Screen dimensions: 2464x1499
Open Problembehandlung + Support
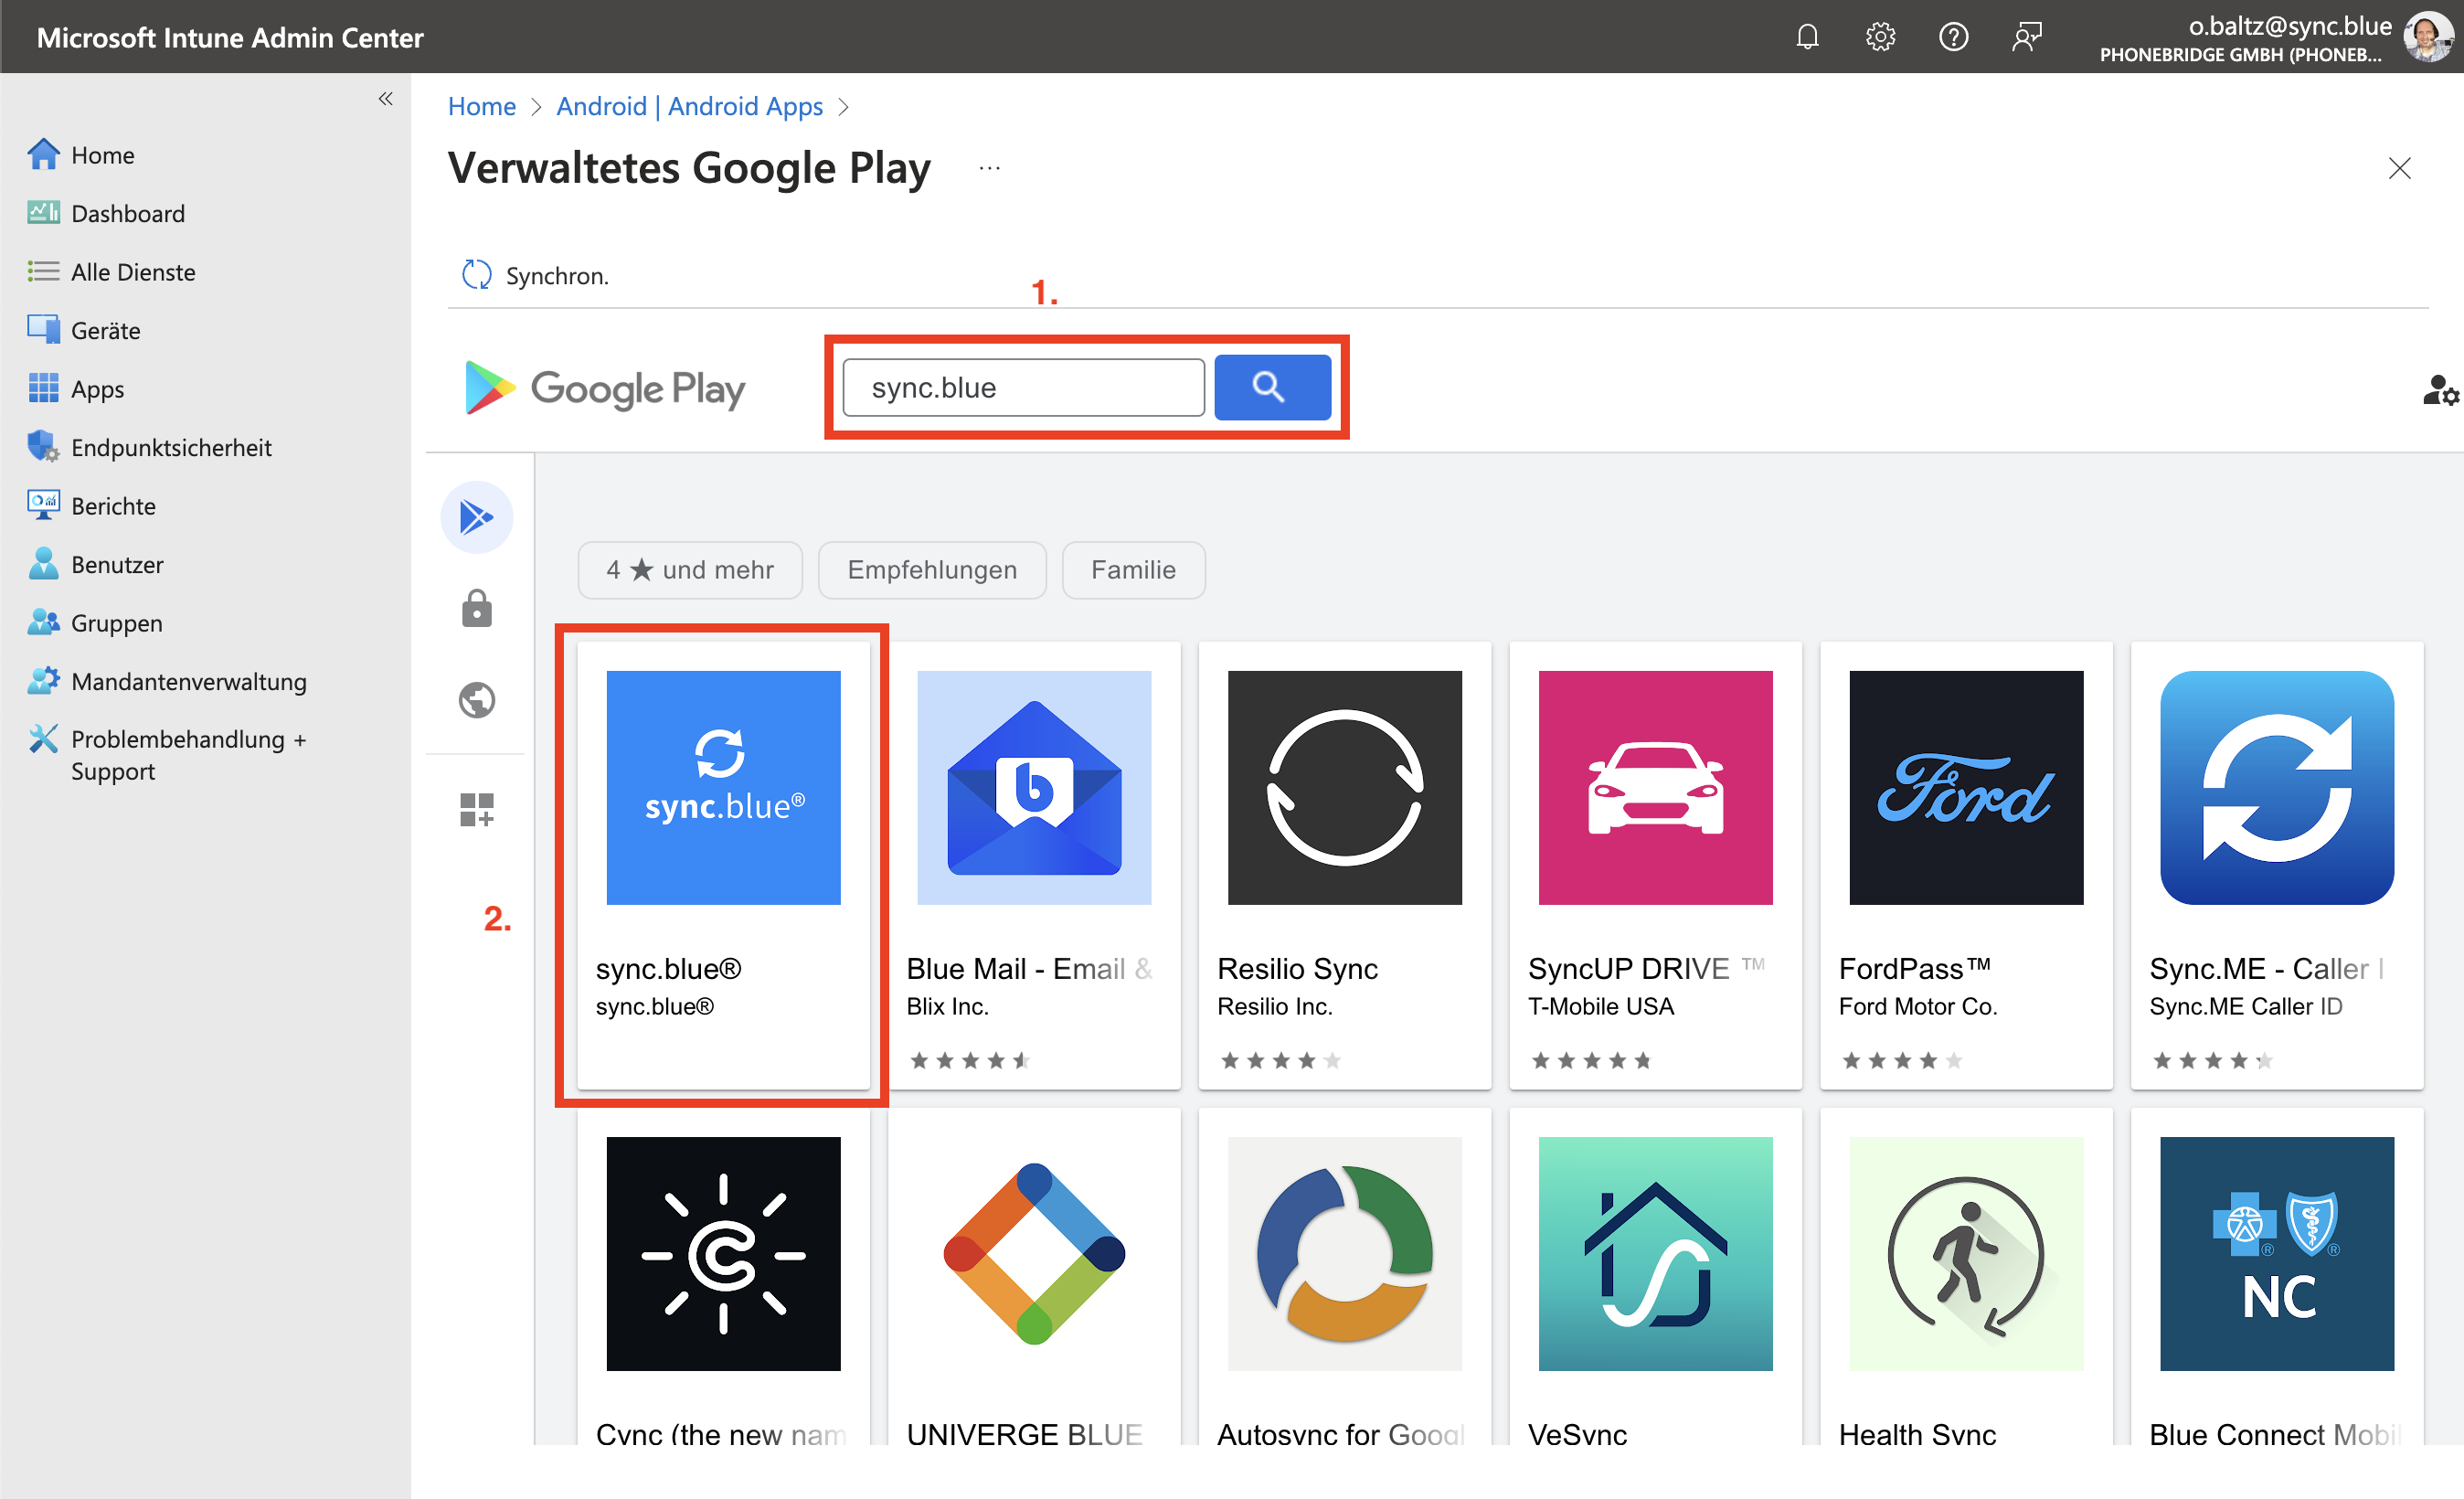[x=168, y=755]
